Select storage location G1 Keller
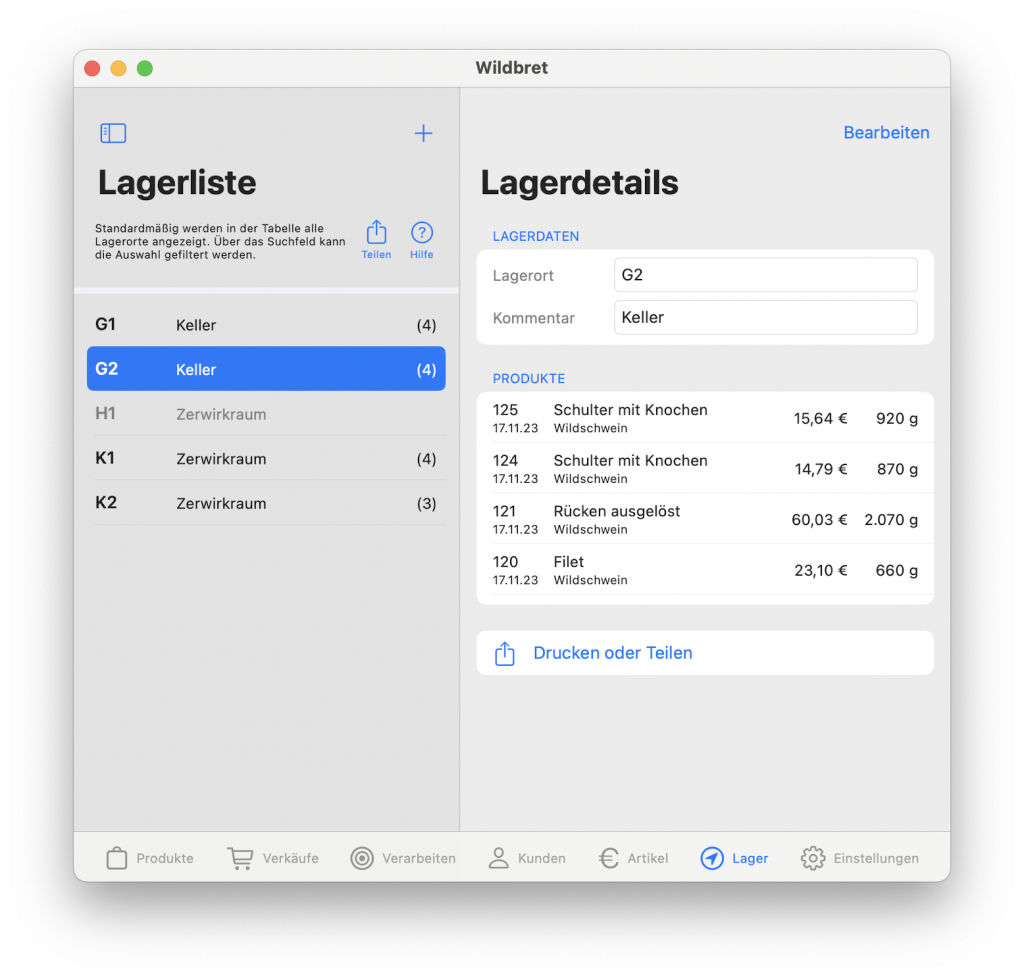The image size is (1024, 979). coord(266,325)
